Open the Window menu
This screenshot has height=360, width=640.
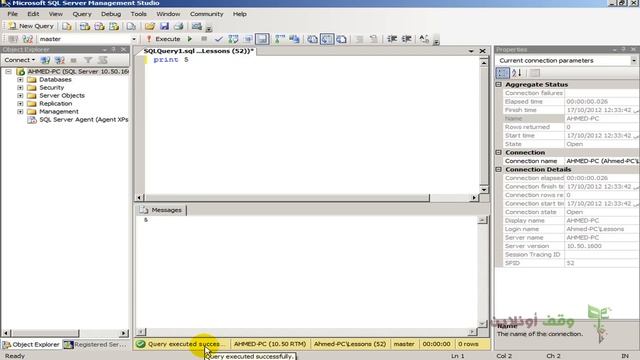coord(168,14)
